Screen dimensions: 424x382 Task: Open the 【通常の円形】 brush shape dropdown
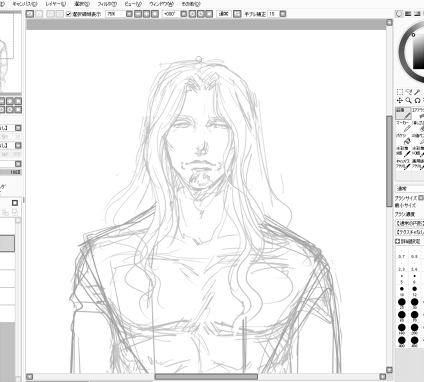pos(410,223)
